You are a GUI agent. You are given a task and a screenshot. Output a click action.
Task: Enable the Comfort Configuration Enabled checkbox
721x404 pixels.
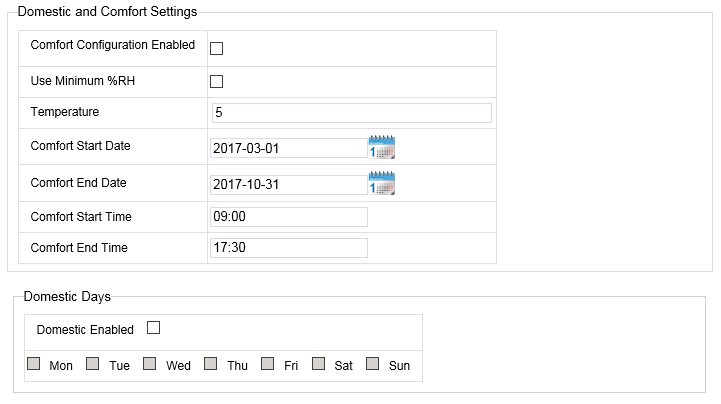pos(216,48)
